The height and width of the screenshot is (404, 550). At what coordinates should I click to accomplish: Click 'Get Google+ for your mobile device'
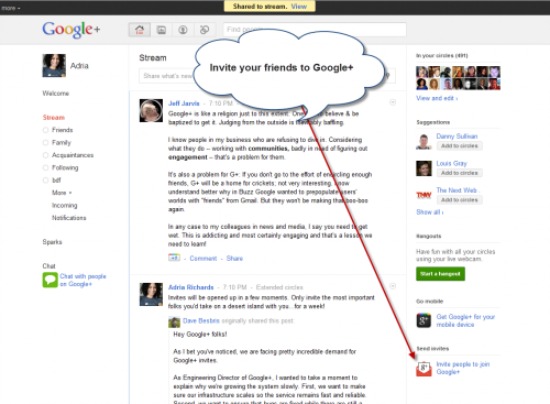coord(465,321)
